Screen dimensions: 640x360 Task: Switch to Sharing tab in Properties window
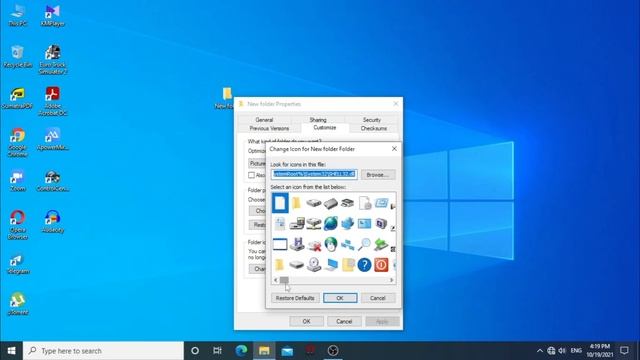click(x=318, y=120)
